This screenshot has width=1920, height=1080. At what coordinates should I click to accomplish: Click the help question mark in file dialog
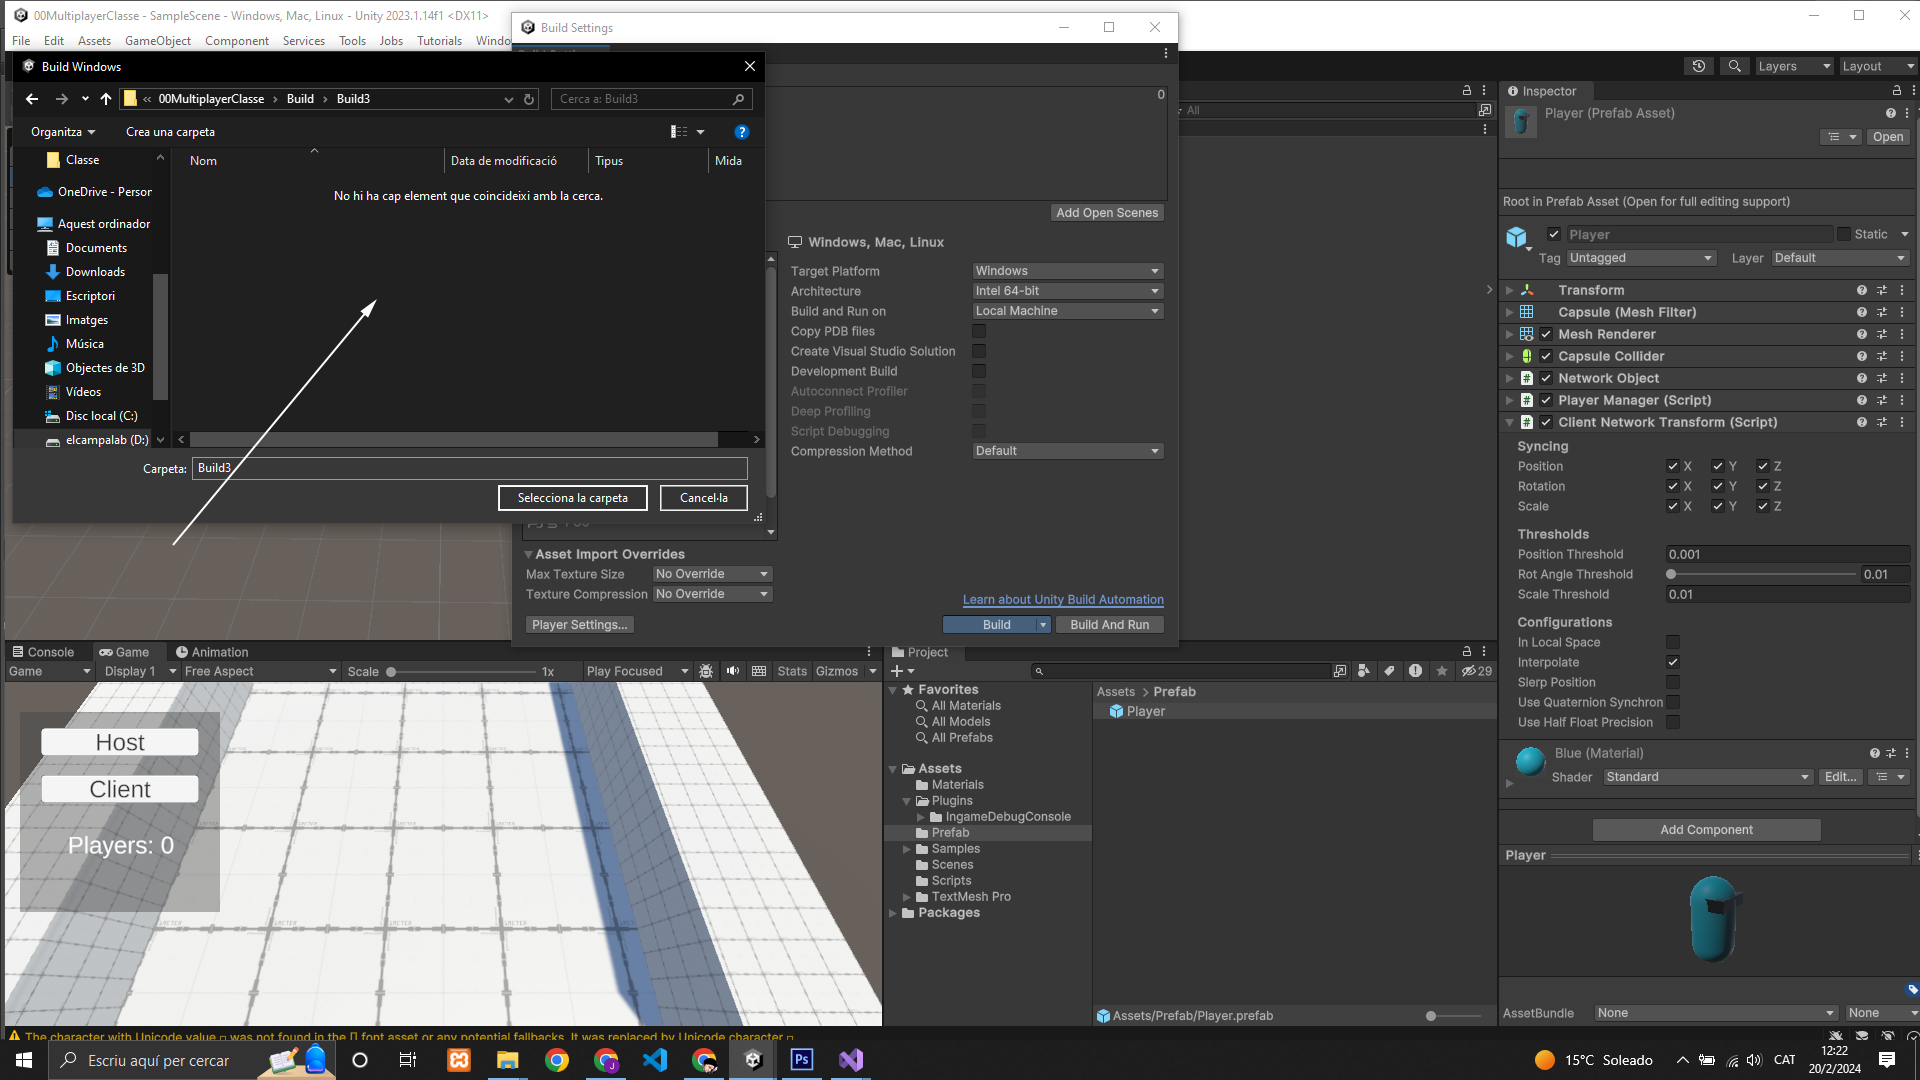(741, 132)
